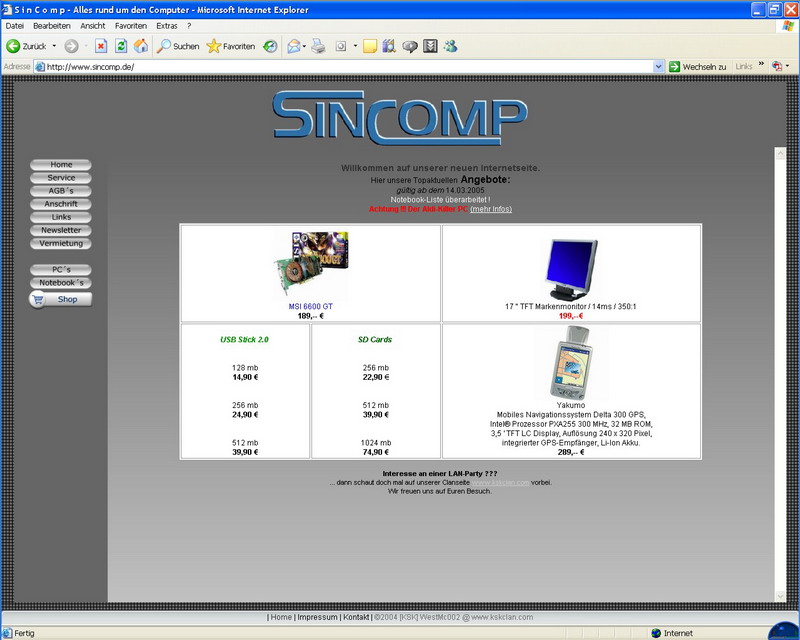Expand the address bar URL dropdown
The width and height of the screenshot is (800, 640).
[659, 67]
